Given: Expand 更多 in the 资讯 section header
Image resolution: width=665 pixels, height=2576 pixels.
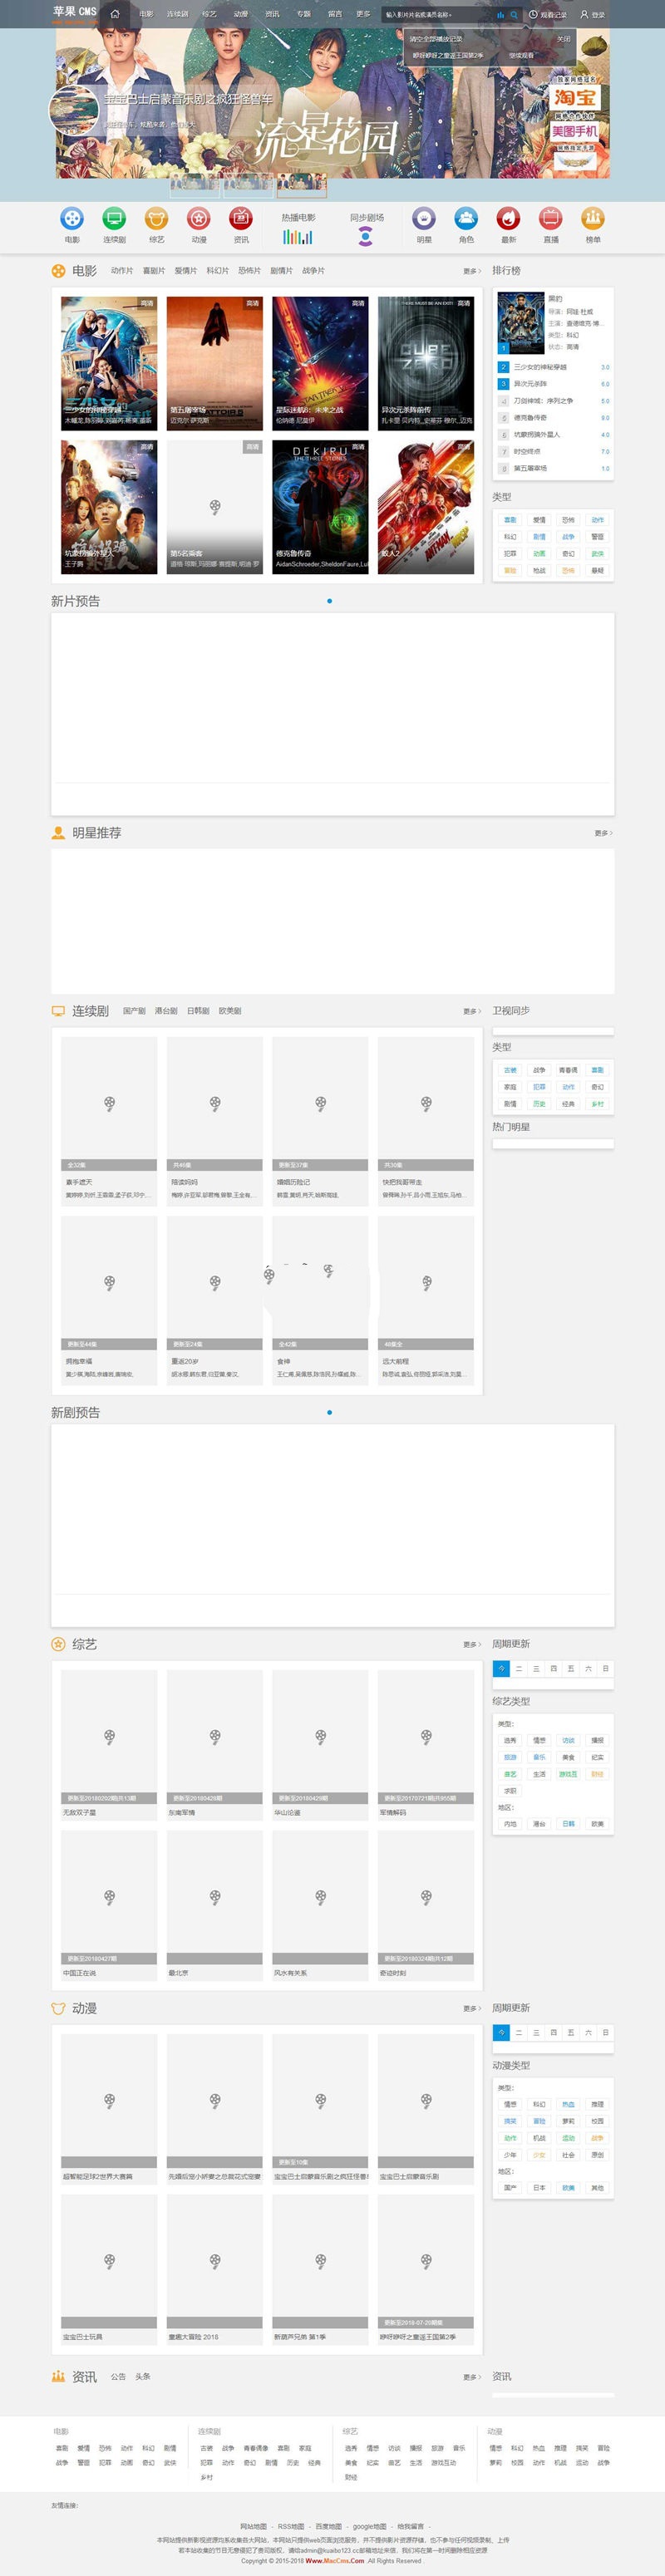Looking at the screenshot, I should click(472, 2377).
